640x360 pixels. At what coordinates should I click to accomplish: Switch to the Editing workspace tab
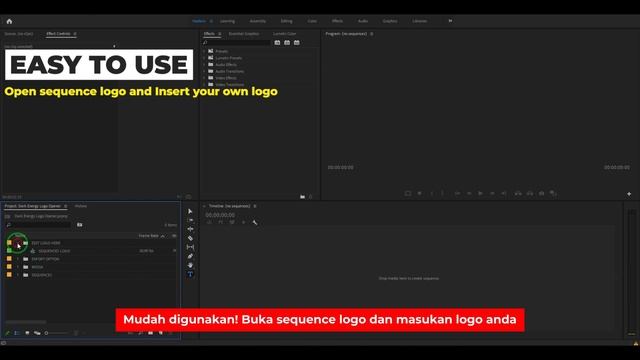(286, 21)
